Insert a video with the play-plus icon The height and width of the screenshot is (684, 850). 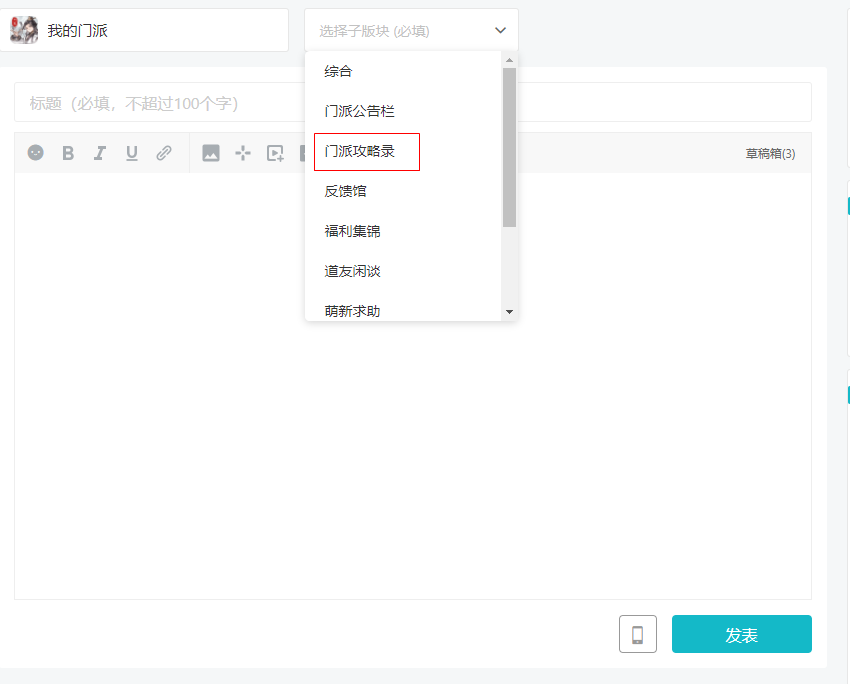point(275,153)
